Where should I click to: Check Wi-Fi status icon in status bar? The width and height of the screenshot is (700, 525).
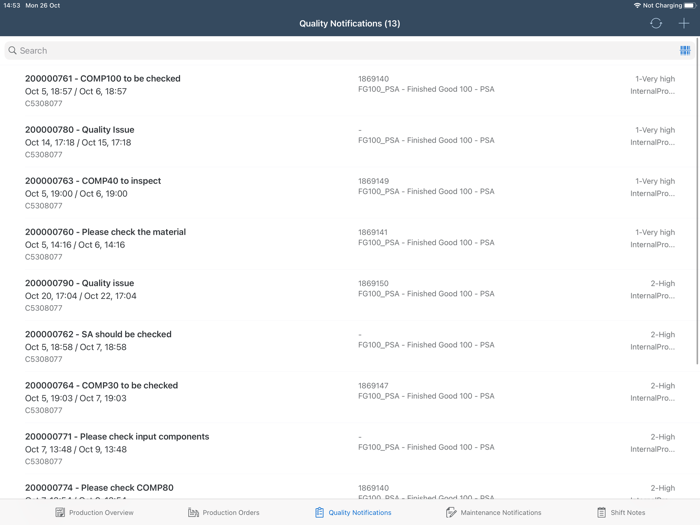(637, 5)
